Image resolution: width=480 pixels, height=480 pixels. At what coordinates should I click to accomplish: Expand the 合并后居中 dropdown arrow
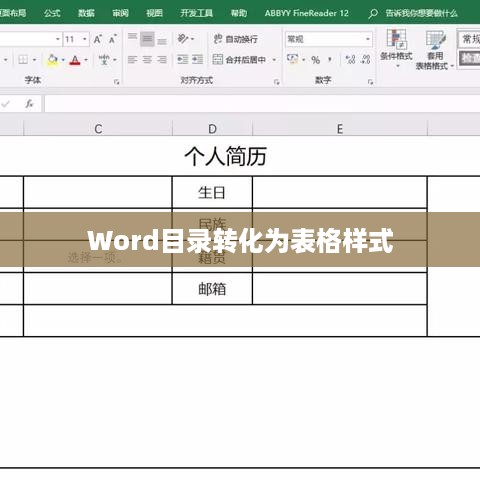274,60
